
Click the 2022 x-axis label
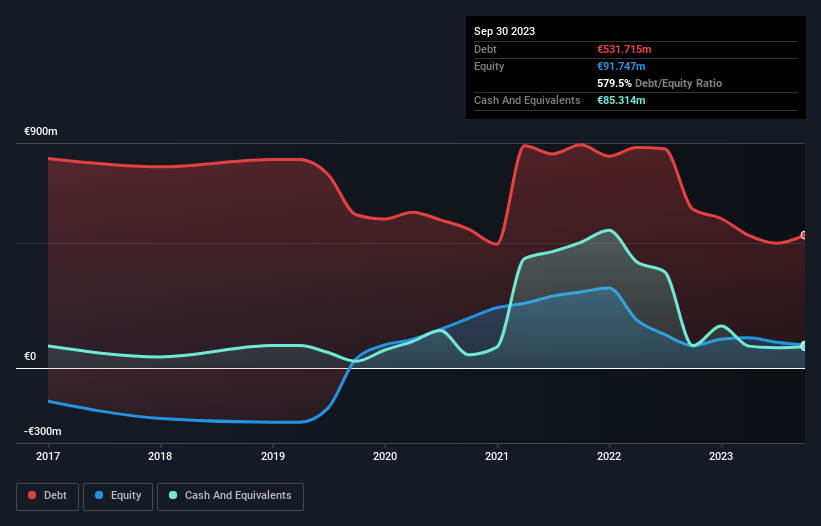pyautogui.click(x=609, y=456)
